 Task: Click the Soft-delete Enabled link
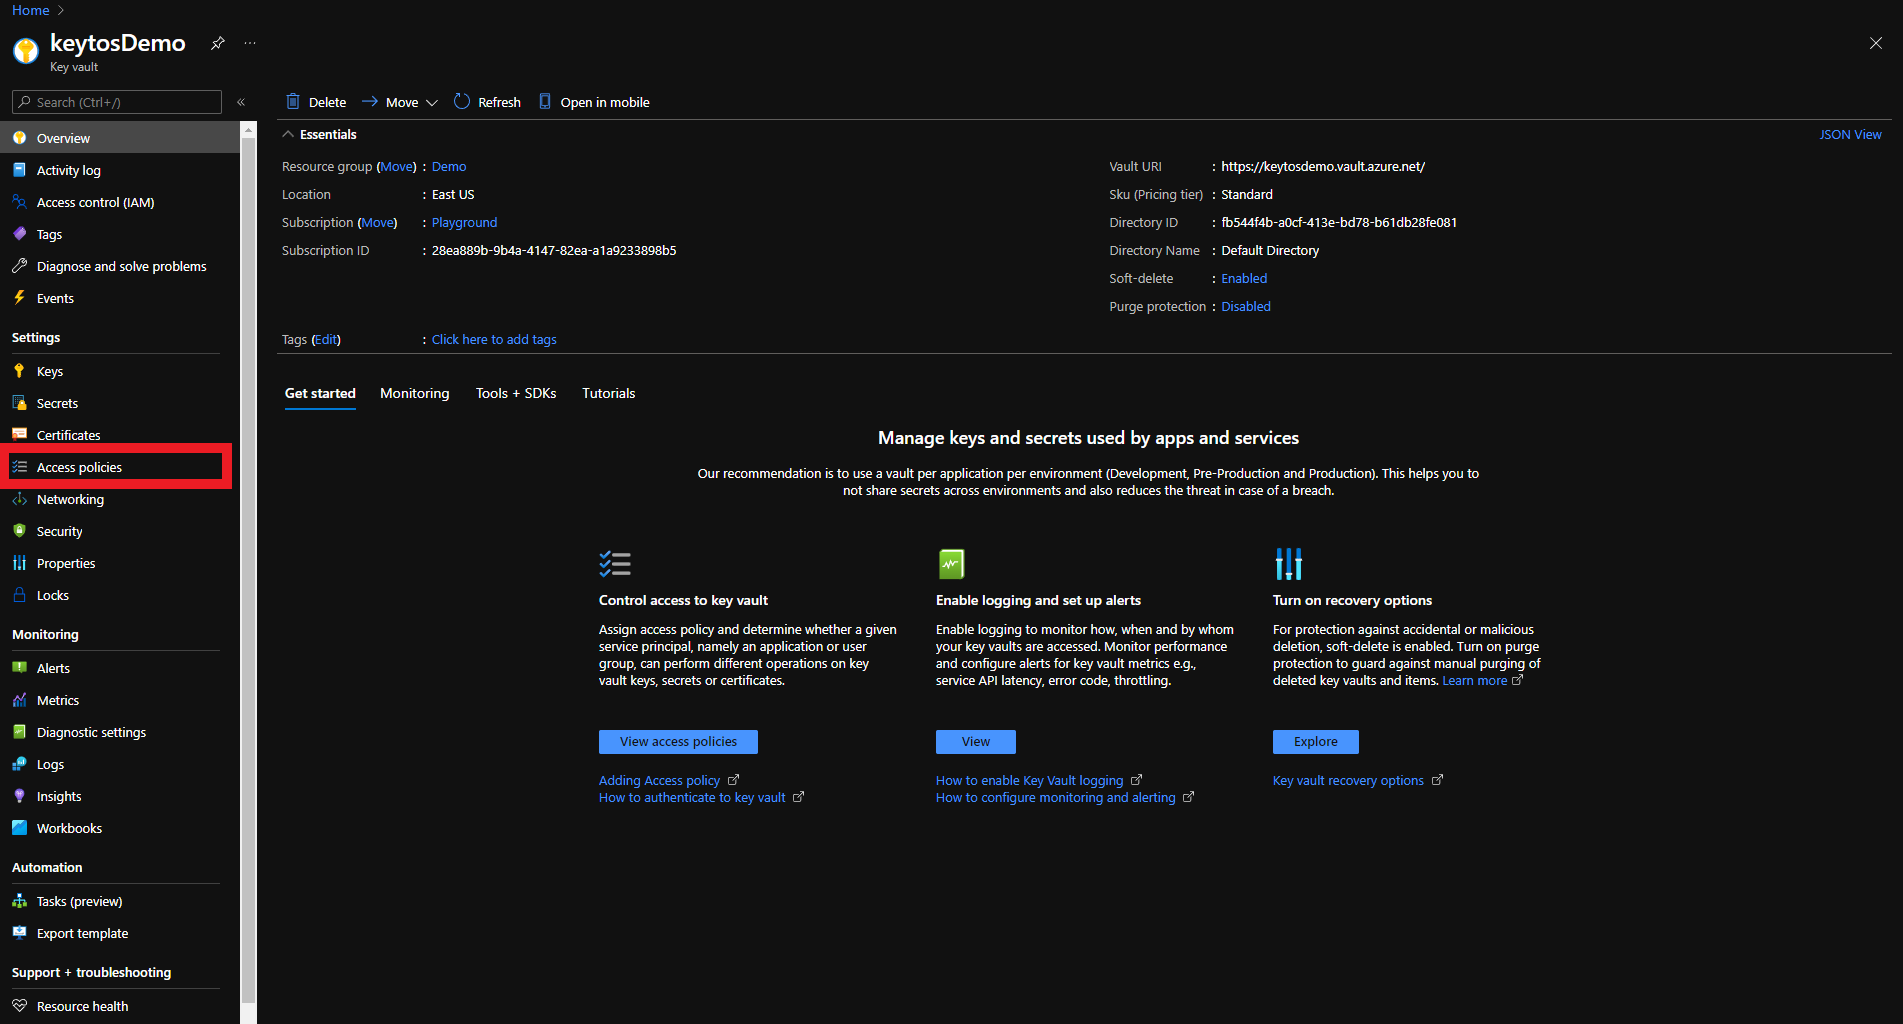pyautogui.click(x=1244, y=278)
